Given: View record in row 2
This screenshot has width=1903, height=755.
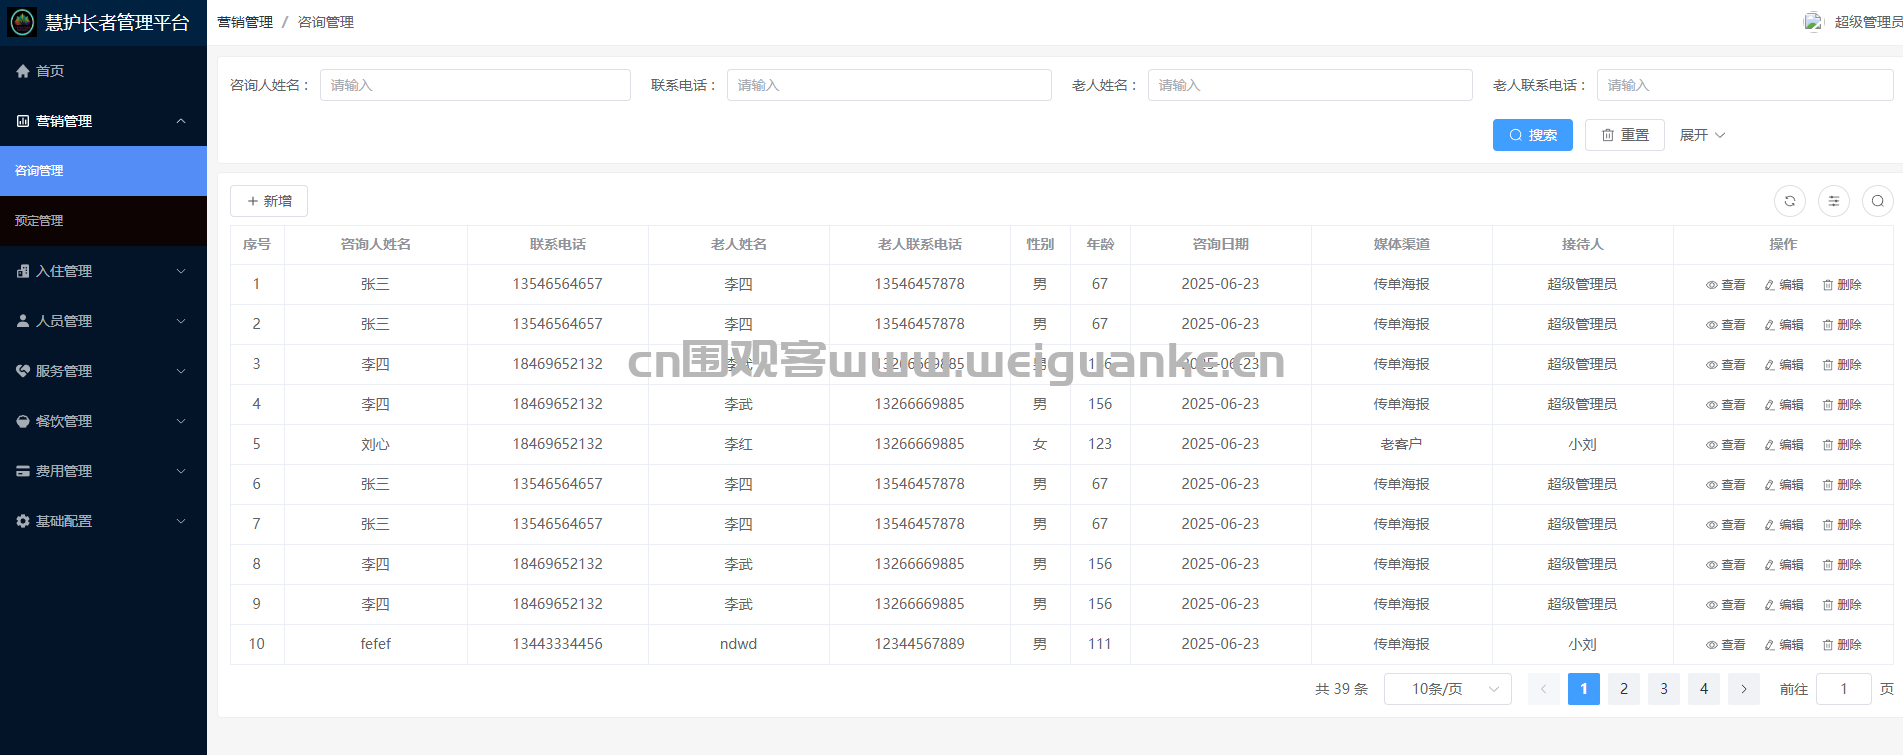Looking at the screenshot, I should pyautogui.click(x=1726, y=325).
